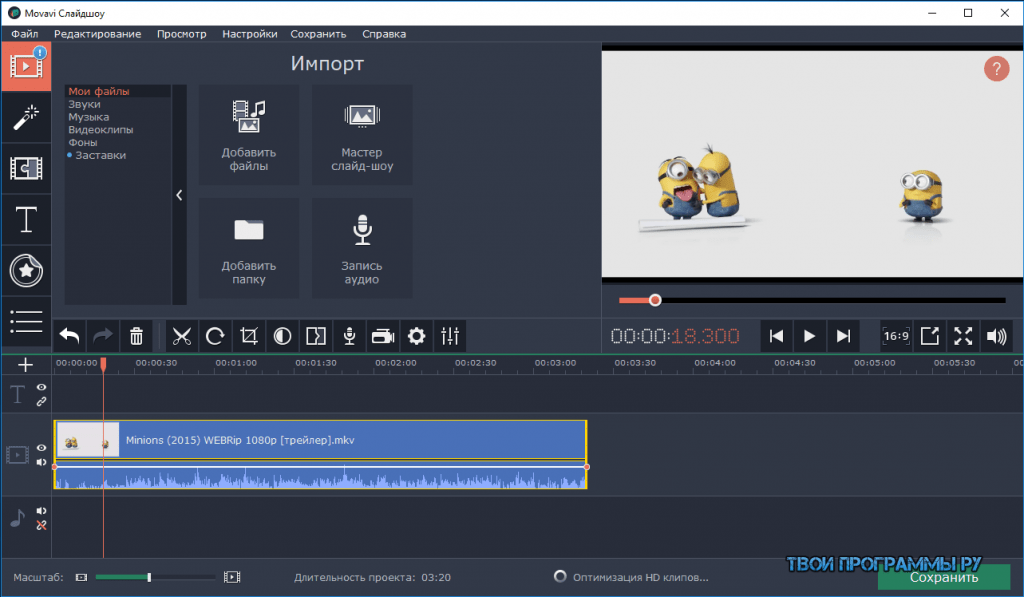Select Фоны category
This screenshot has height=597, width=1024.
82,142
